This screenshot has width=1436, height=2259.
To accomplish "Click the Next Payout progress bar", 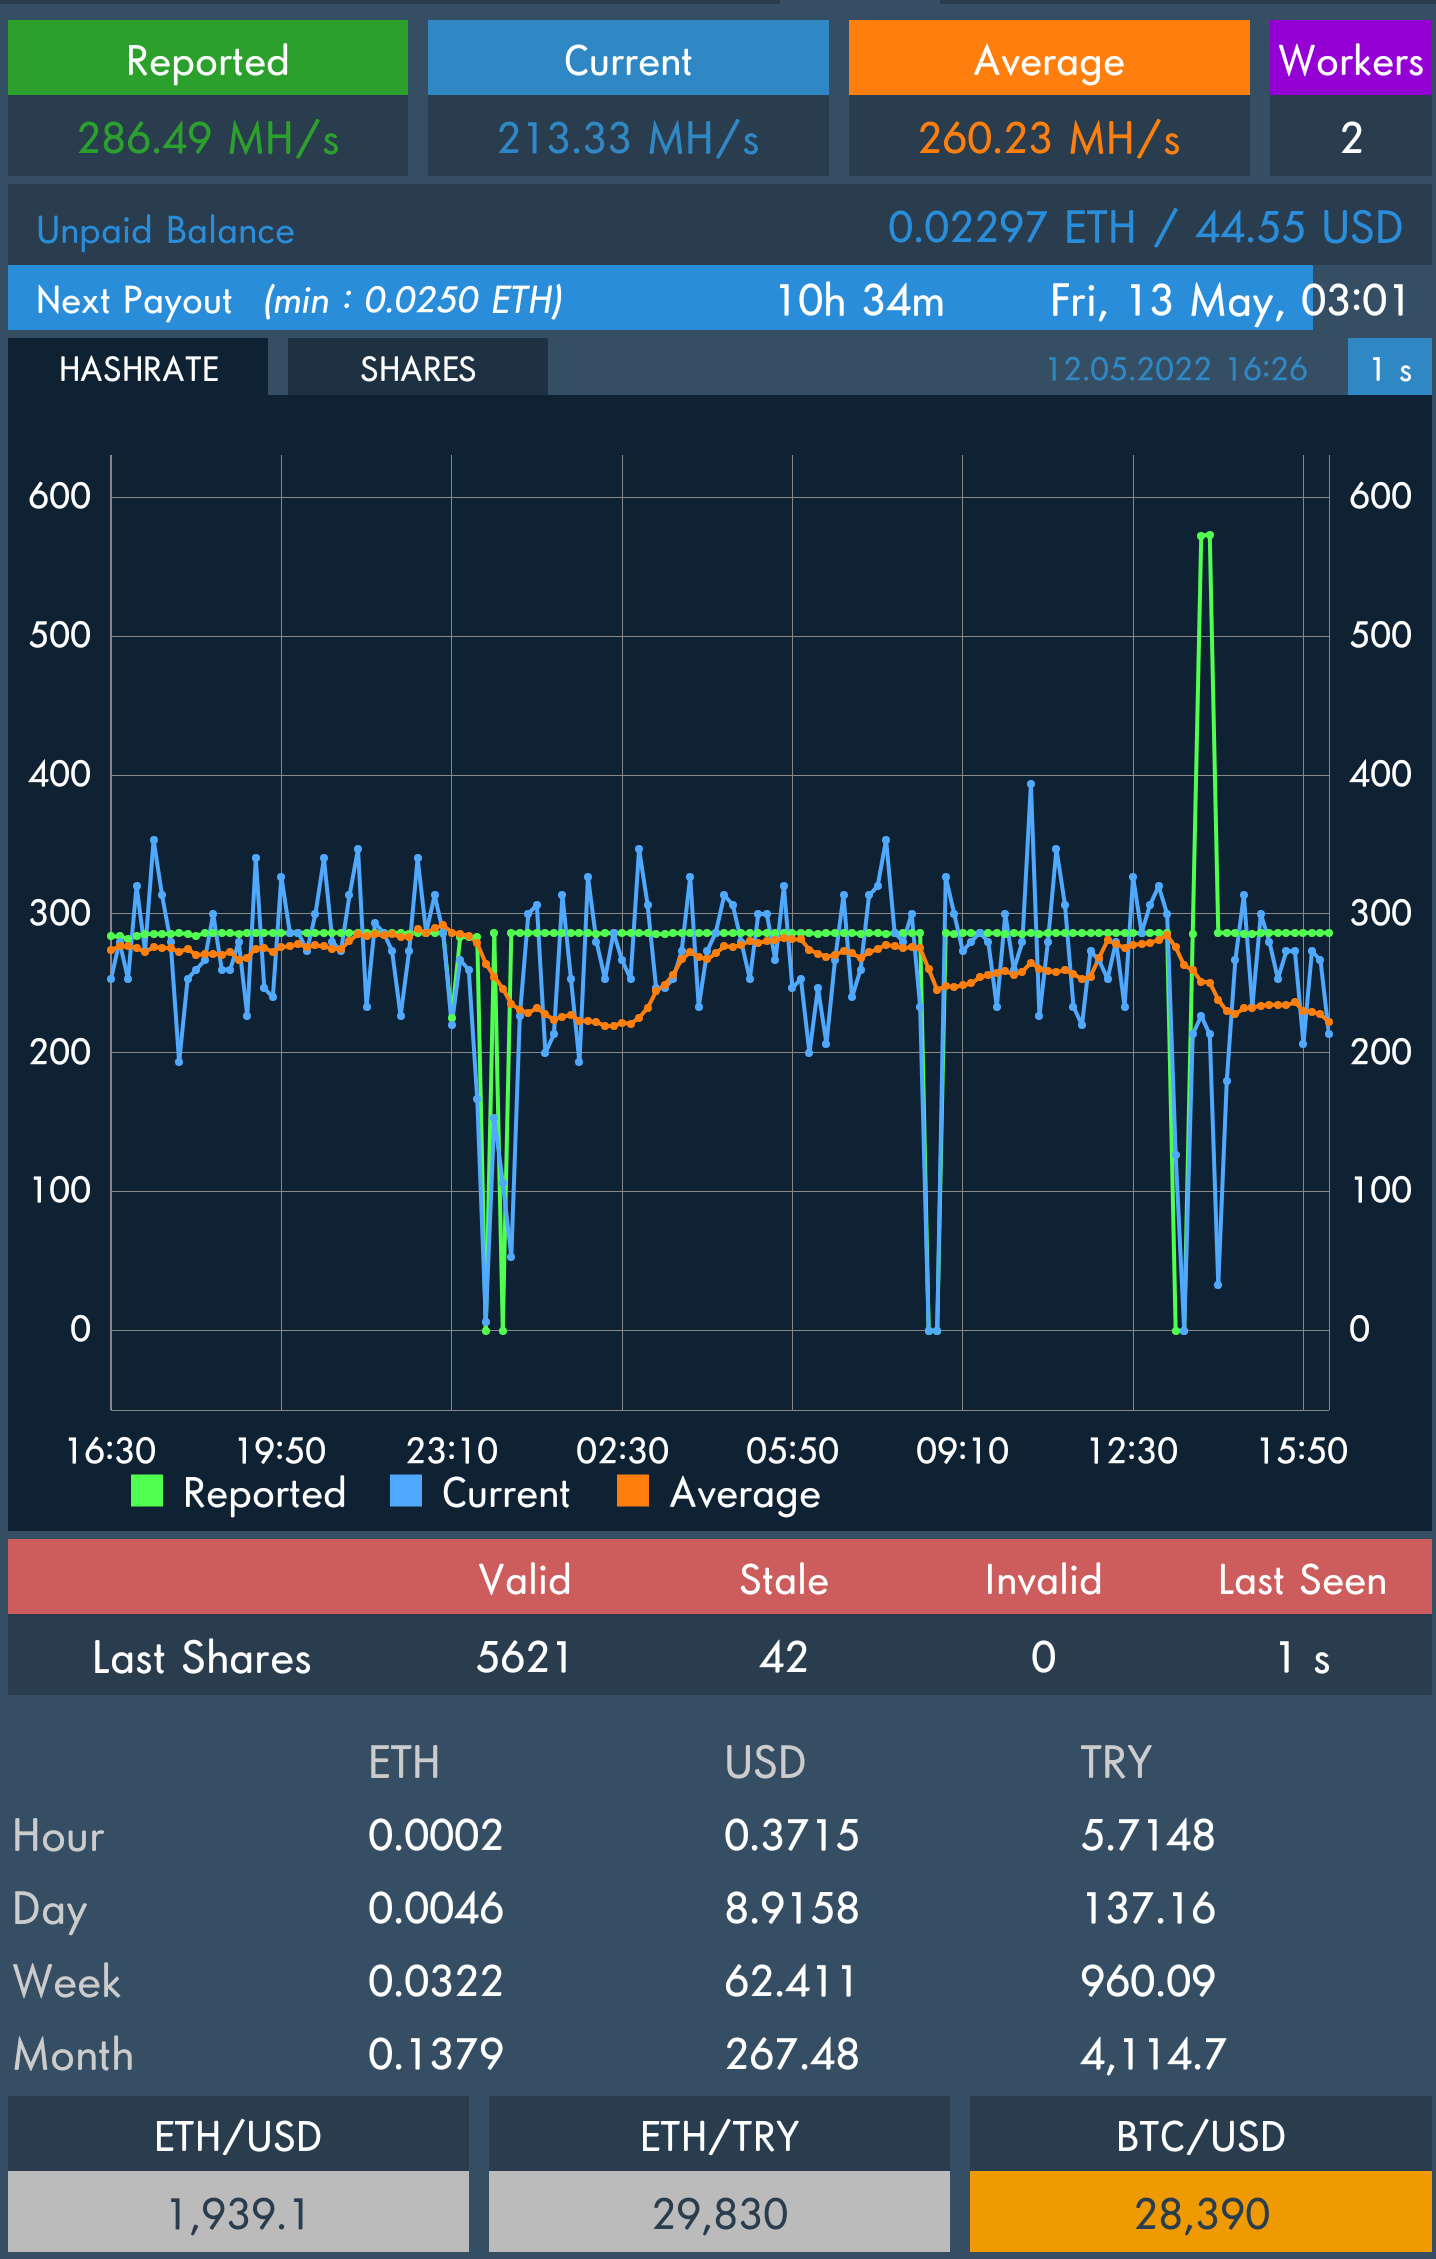I will pyautogui.click(x=720, y=298).
